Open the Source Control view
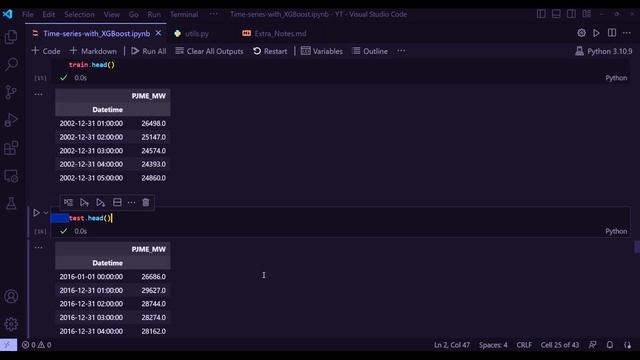 pos(11,92)
